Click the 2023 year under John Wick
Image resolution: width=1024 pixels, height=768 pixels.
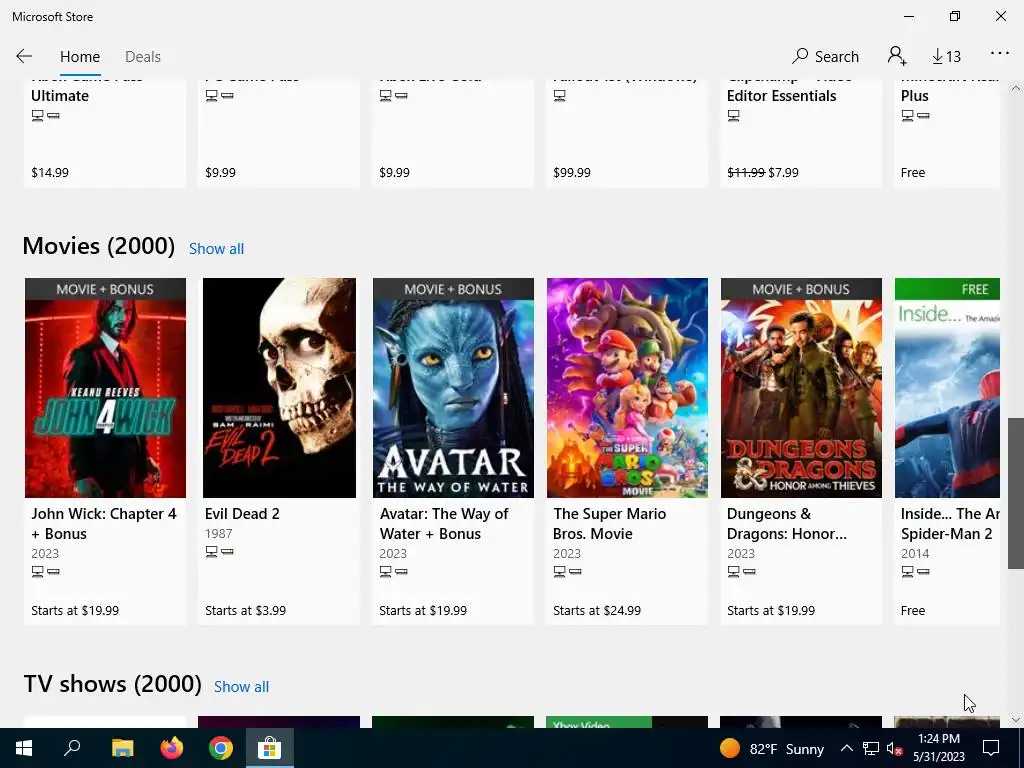pyautogui.click(x=45, y=554)
